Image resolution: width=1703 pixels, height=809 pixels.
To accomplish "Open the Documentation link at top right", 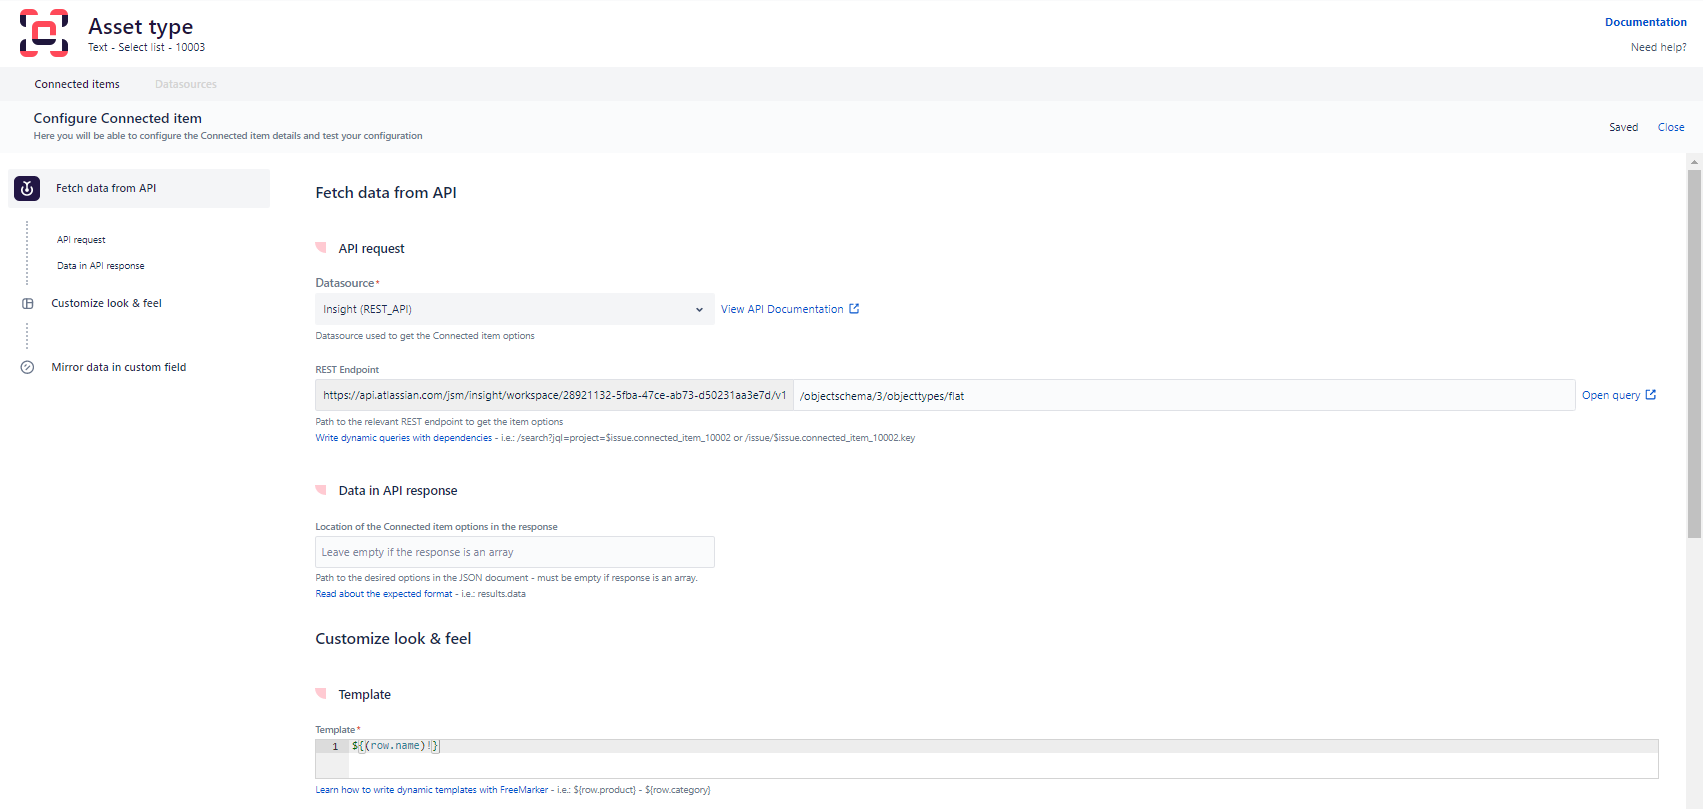I will click(x=1645, y=22).
